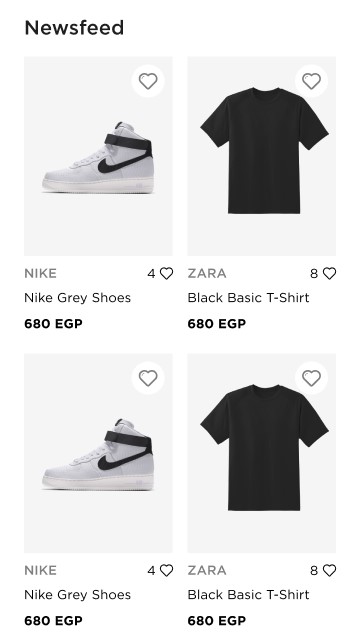The image size is (360, 642).
Task: Select the first NIKE brand label
Action: [41, 274]
